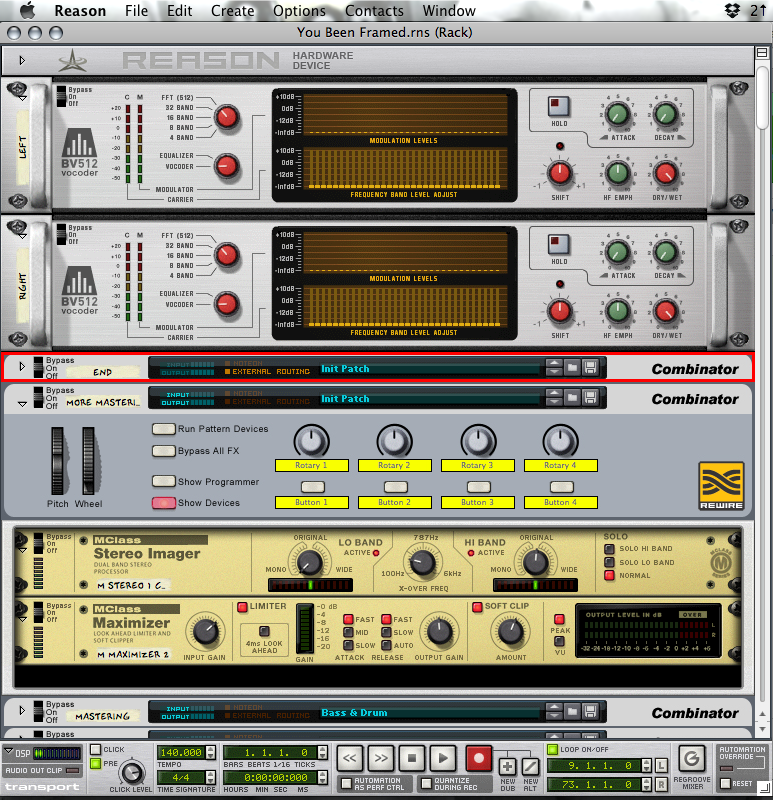Click the red Record button

479,758
